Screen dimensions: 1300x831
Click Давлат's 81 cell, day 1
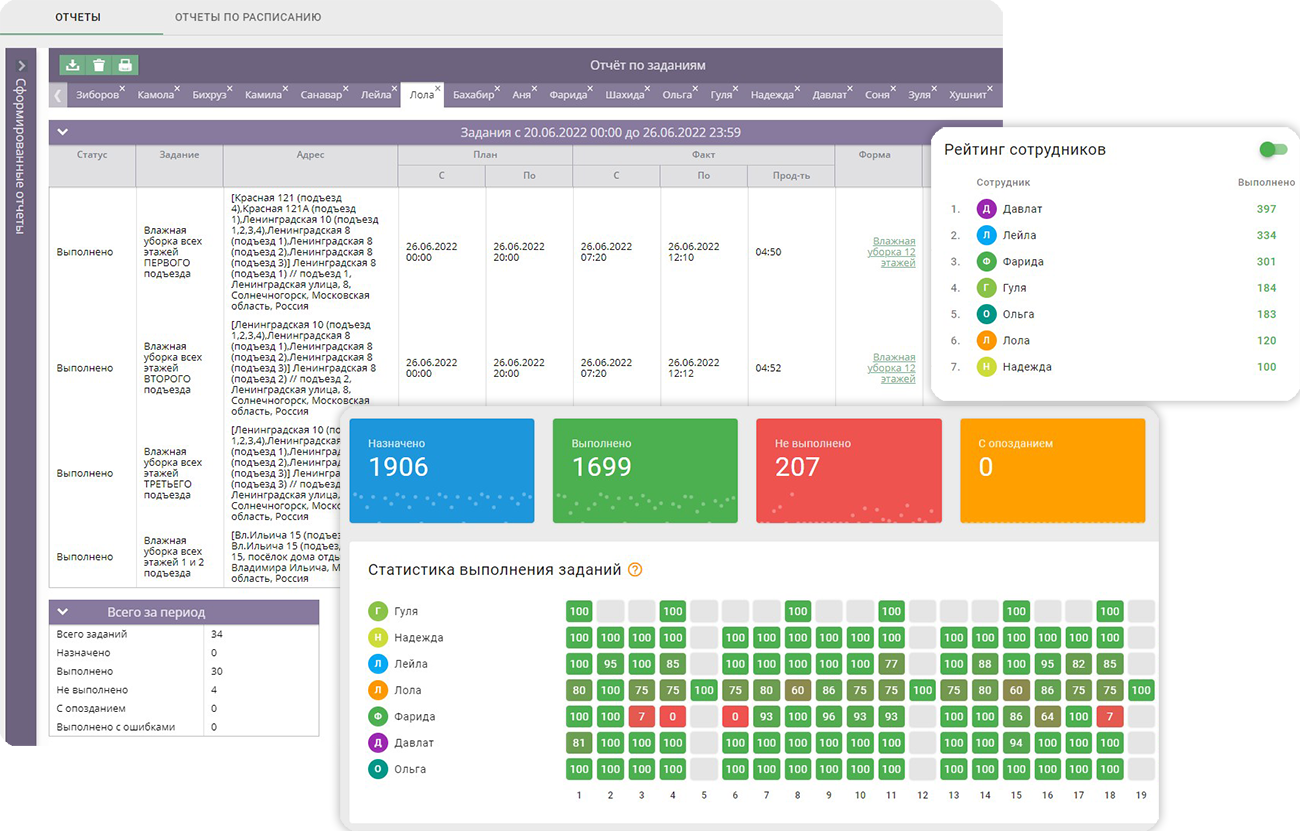point(579,743)
